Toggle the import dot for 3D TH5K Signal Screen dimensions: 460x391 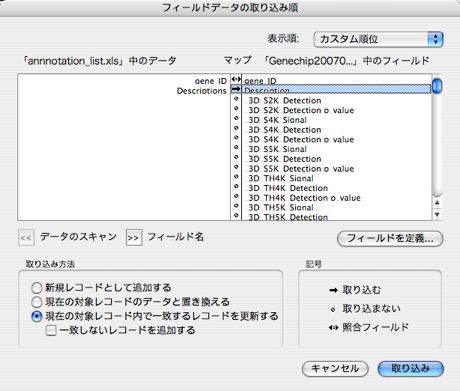[x=236, y=206]
